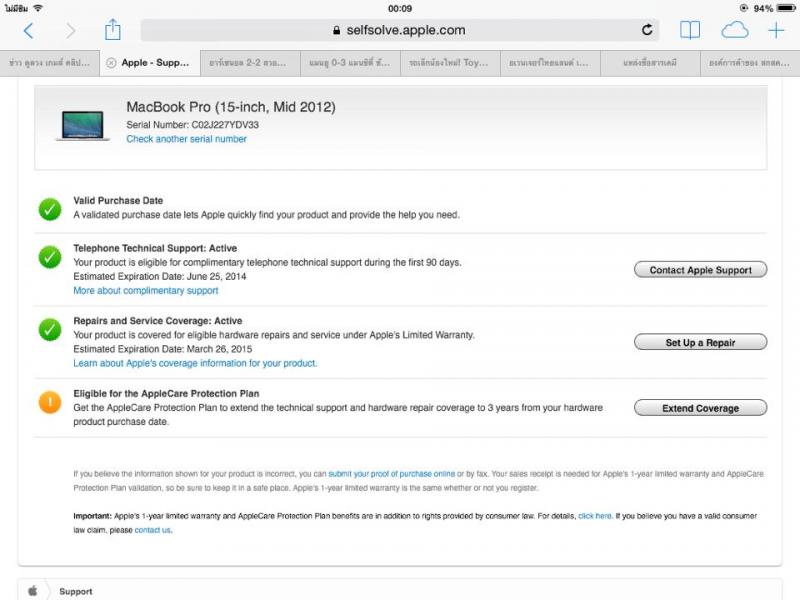
Task: Click the Extend Coverage button
Action: pos(700,408)
